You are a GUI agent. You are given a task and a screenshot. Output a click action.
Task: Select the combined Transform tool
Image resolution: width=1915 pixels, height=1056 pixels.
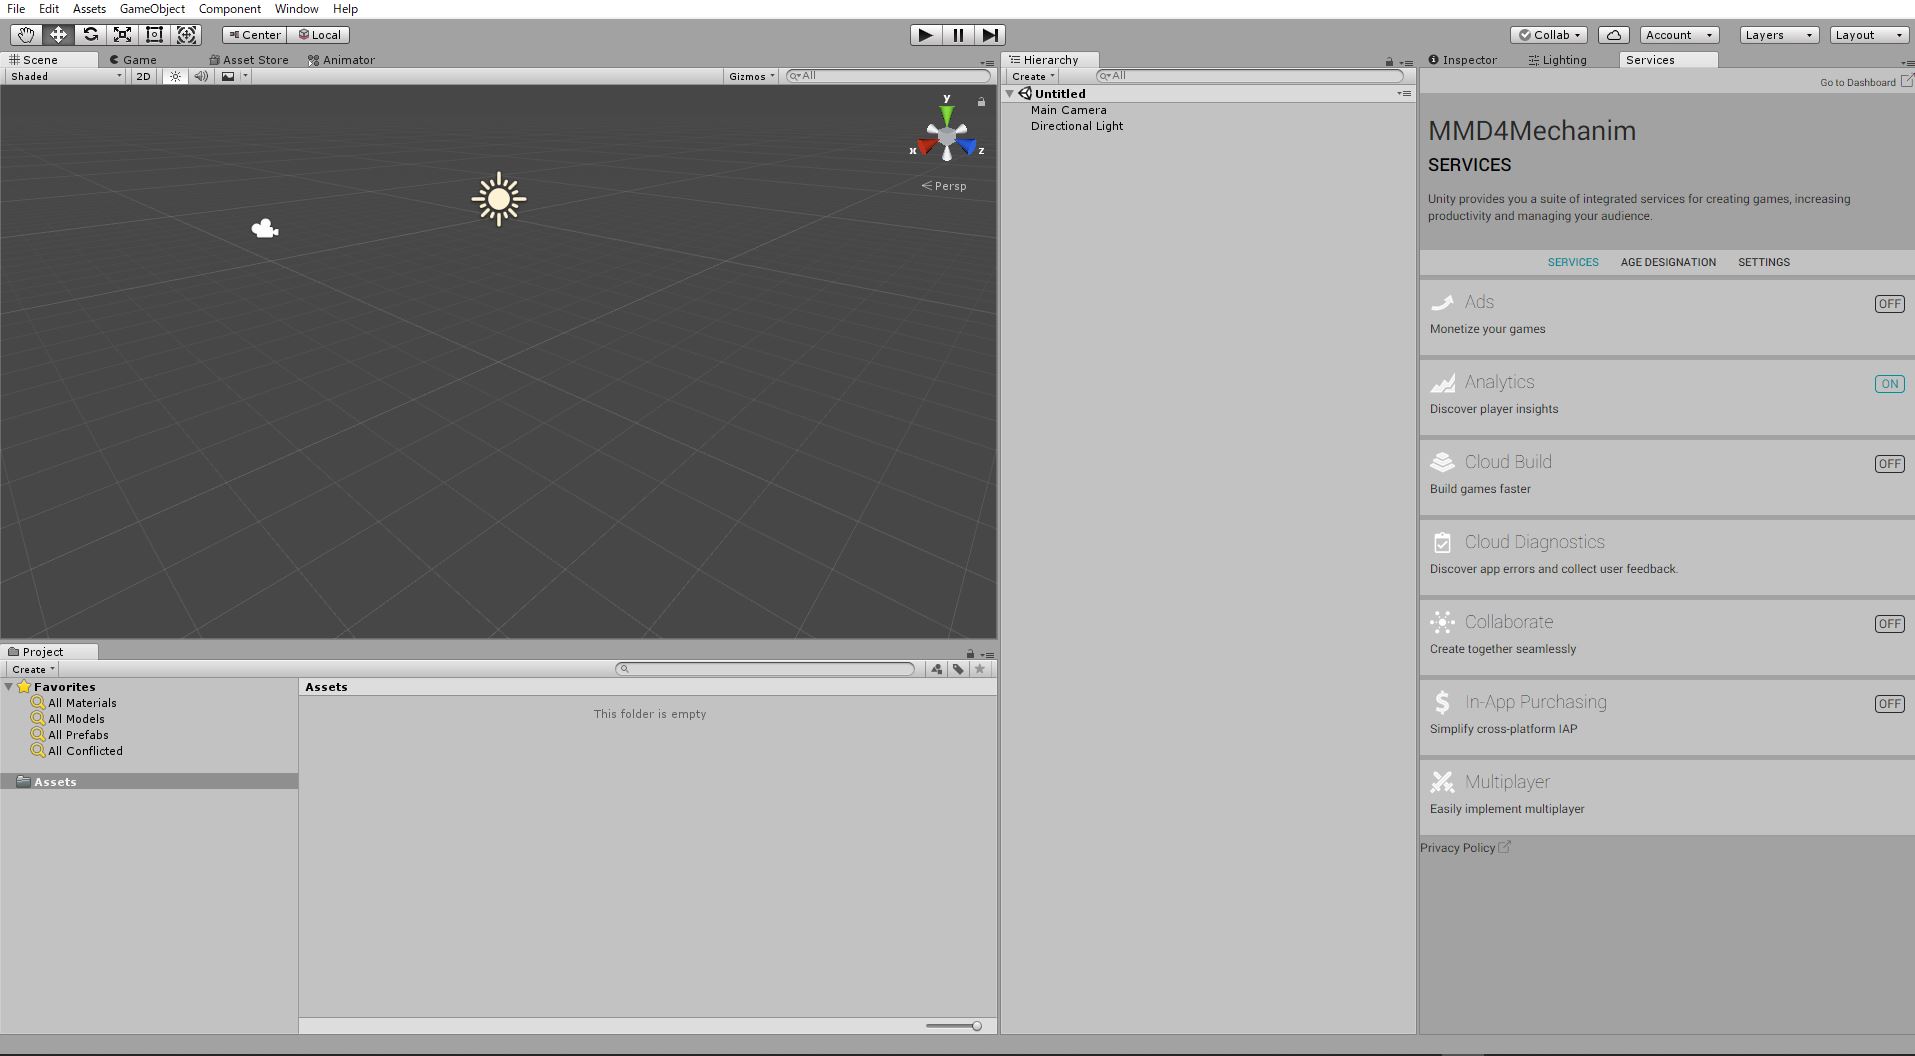(x=186, y=35)
